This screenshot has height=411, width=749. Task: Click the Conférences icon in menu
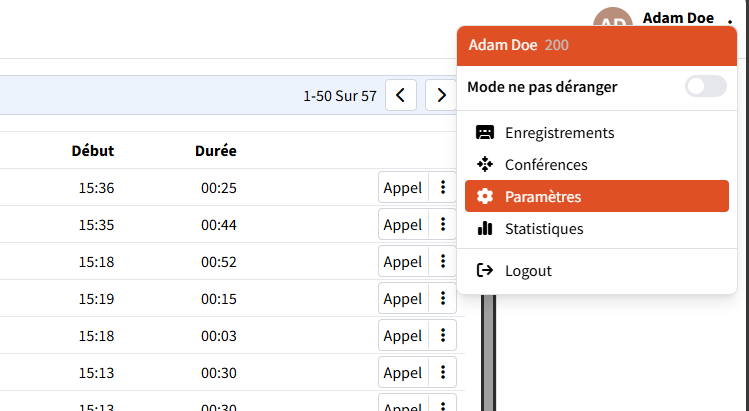(485, 165)
